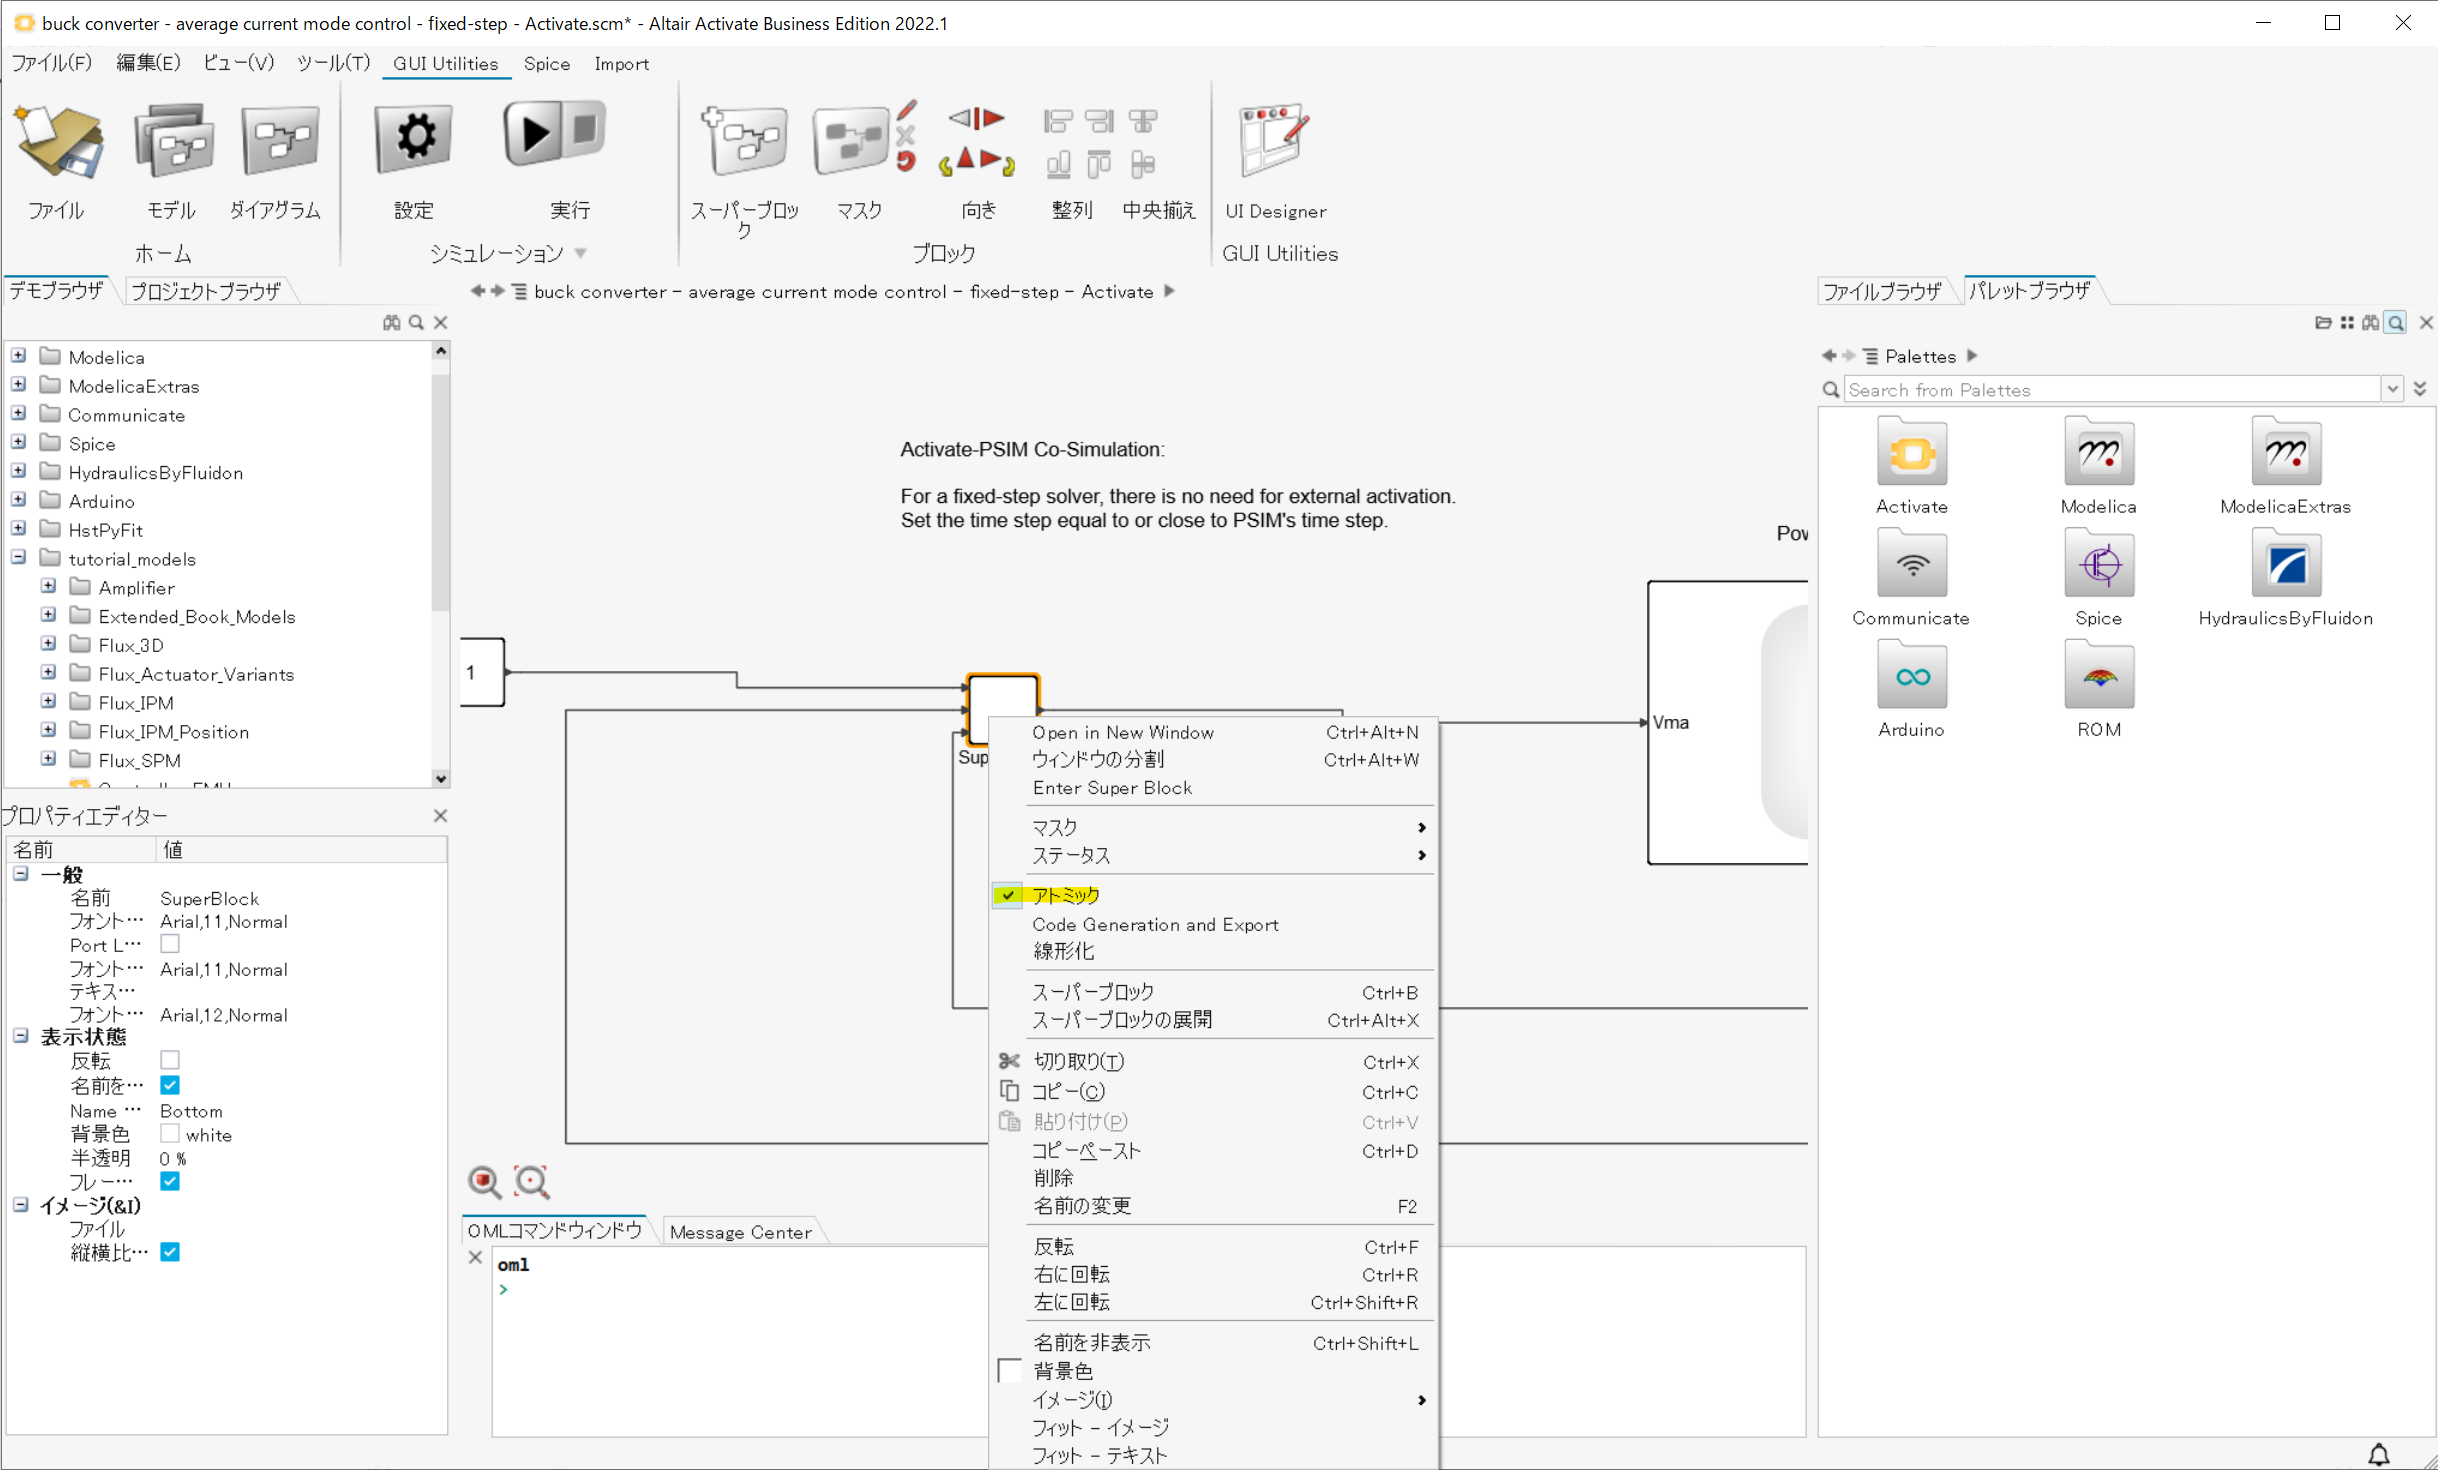This screenshot has height=1470, width=2438.
Task: Open the palette search dropdown arrow
Action: pyautogui.click(x=2392, y=389)
